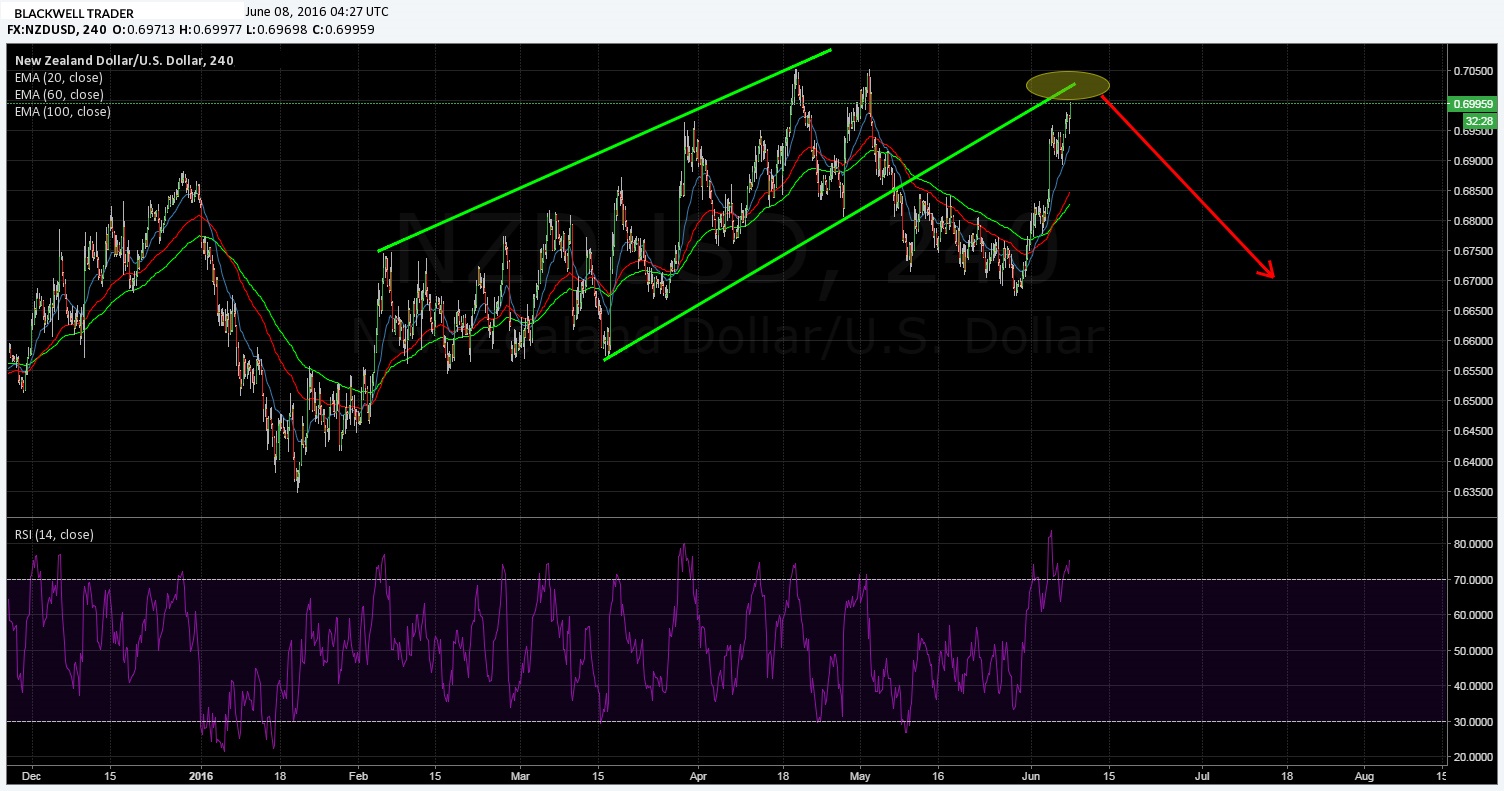Click the Mar label on time axis

(x=520, y=775)
